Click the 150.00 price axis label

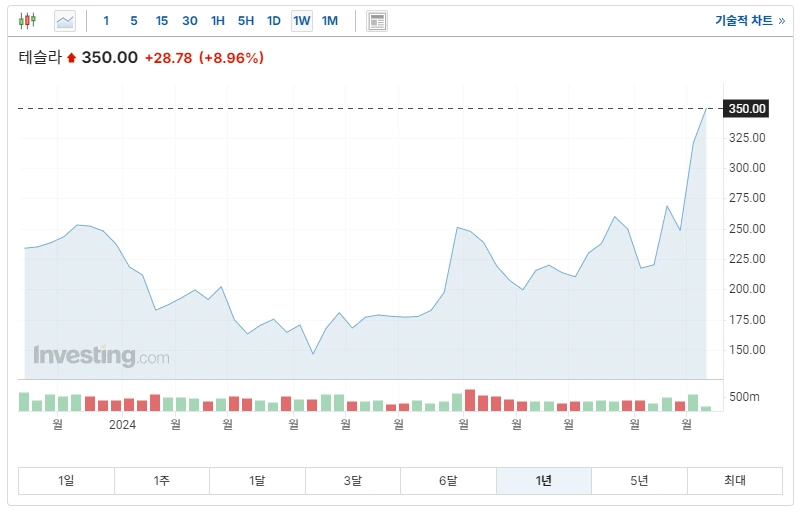click(x=747, y=350)
